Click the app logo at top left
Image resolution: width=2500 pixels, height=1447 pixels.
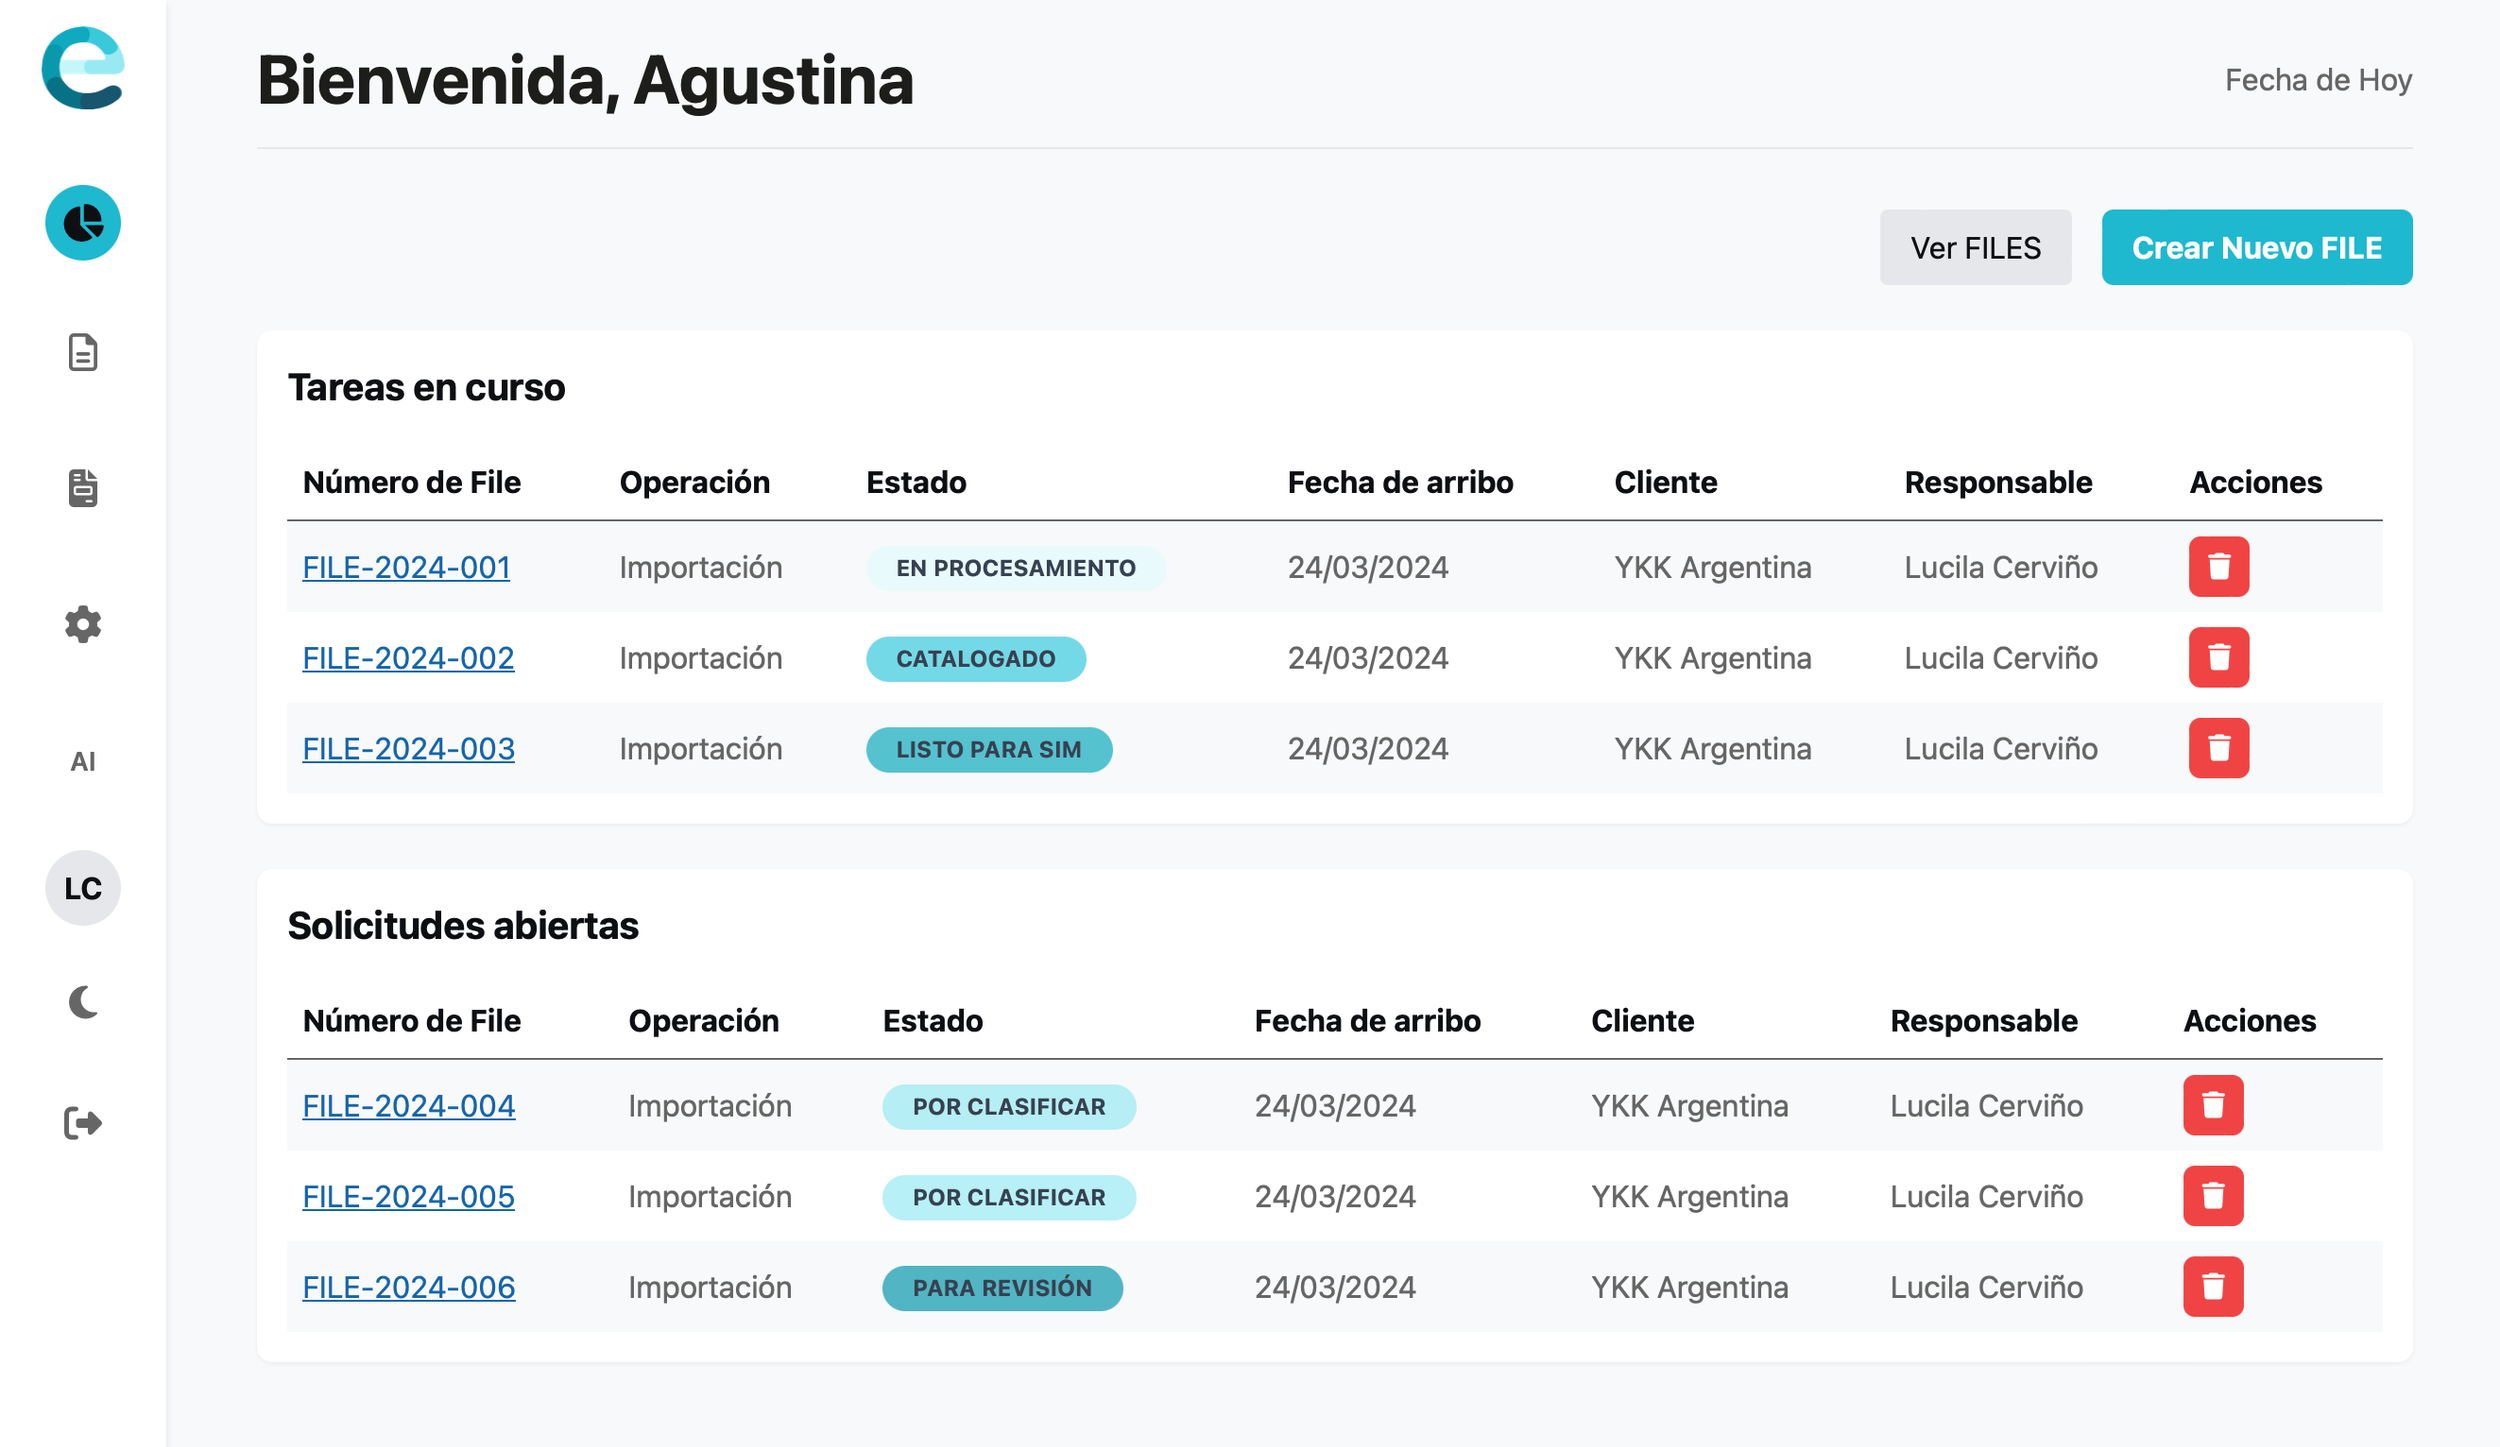tap(83, 68)
